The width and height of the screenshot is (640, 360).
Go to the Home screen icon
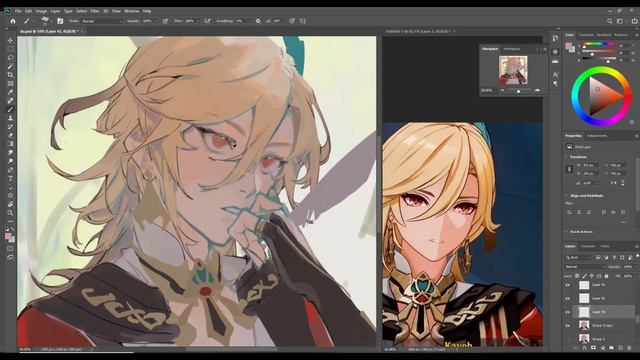(13, 21)
